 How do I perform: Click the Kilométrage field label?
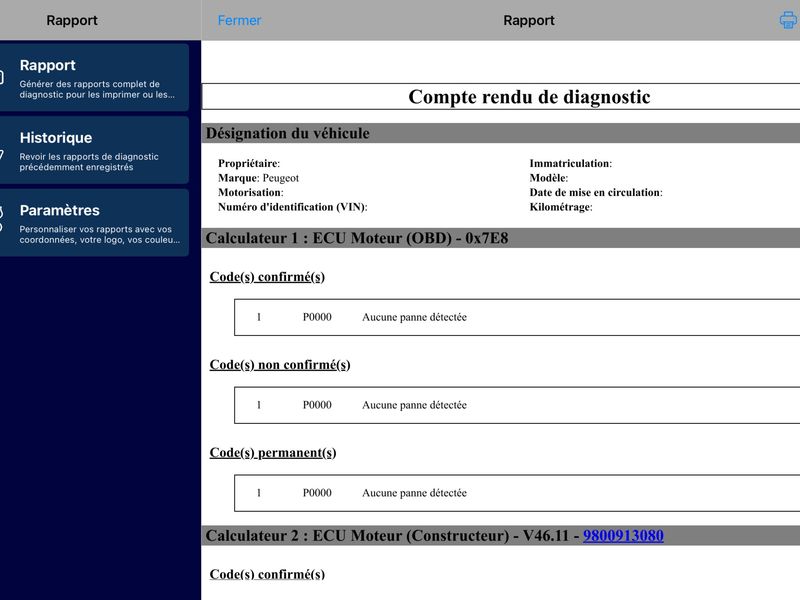(x=561, y=207)
